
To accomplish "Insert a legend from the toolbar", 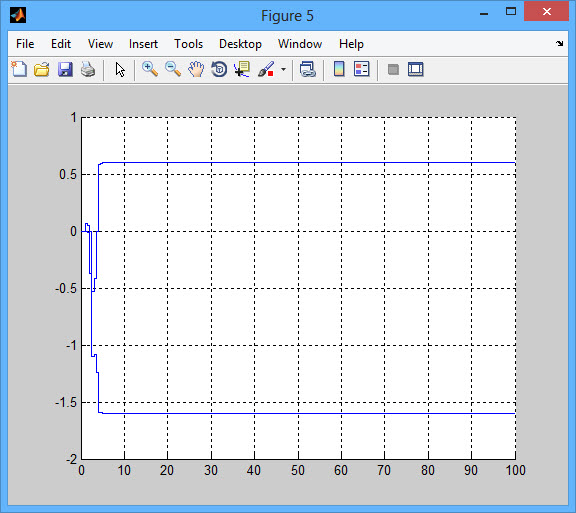I will 361,69.
